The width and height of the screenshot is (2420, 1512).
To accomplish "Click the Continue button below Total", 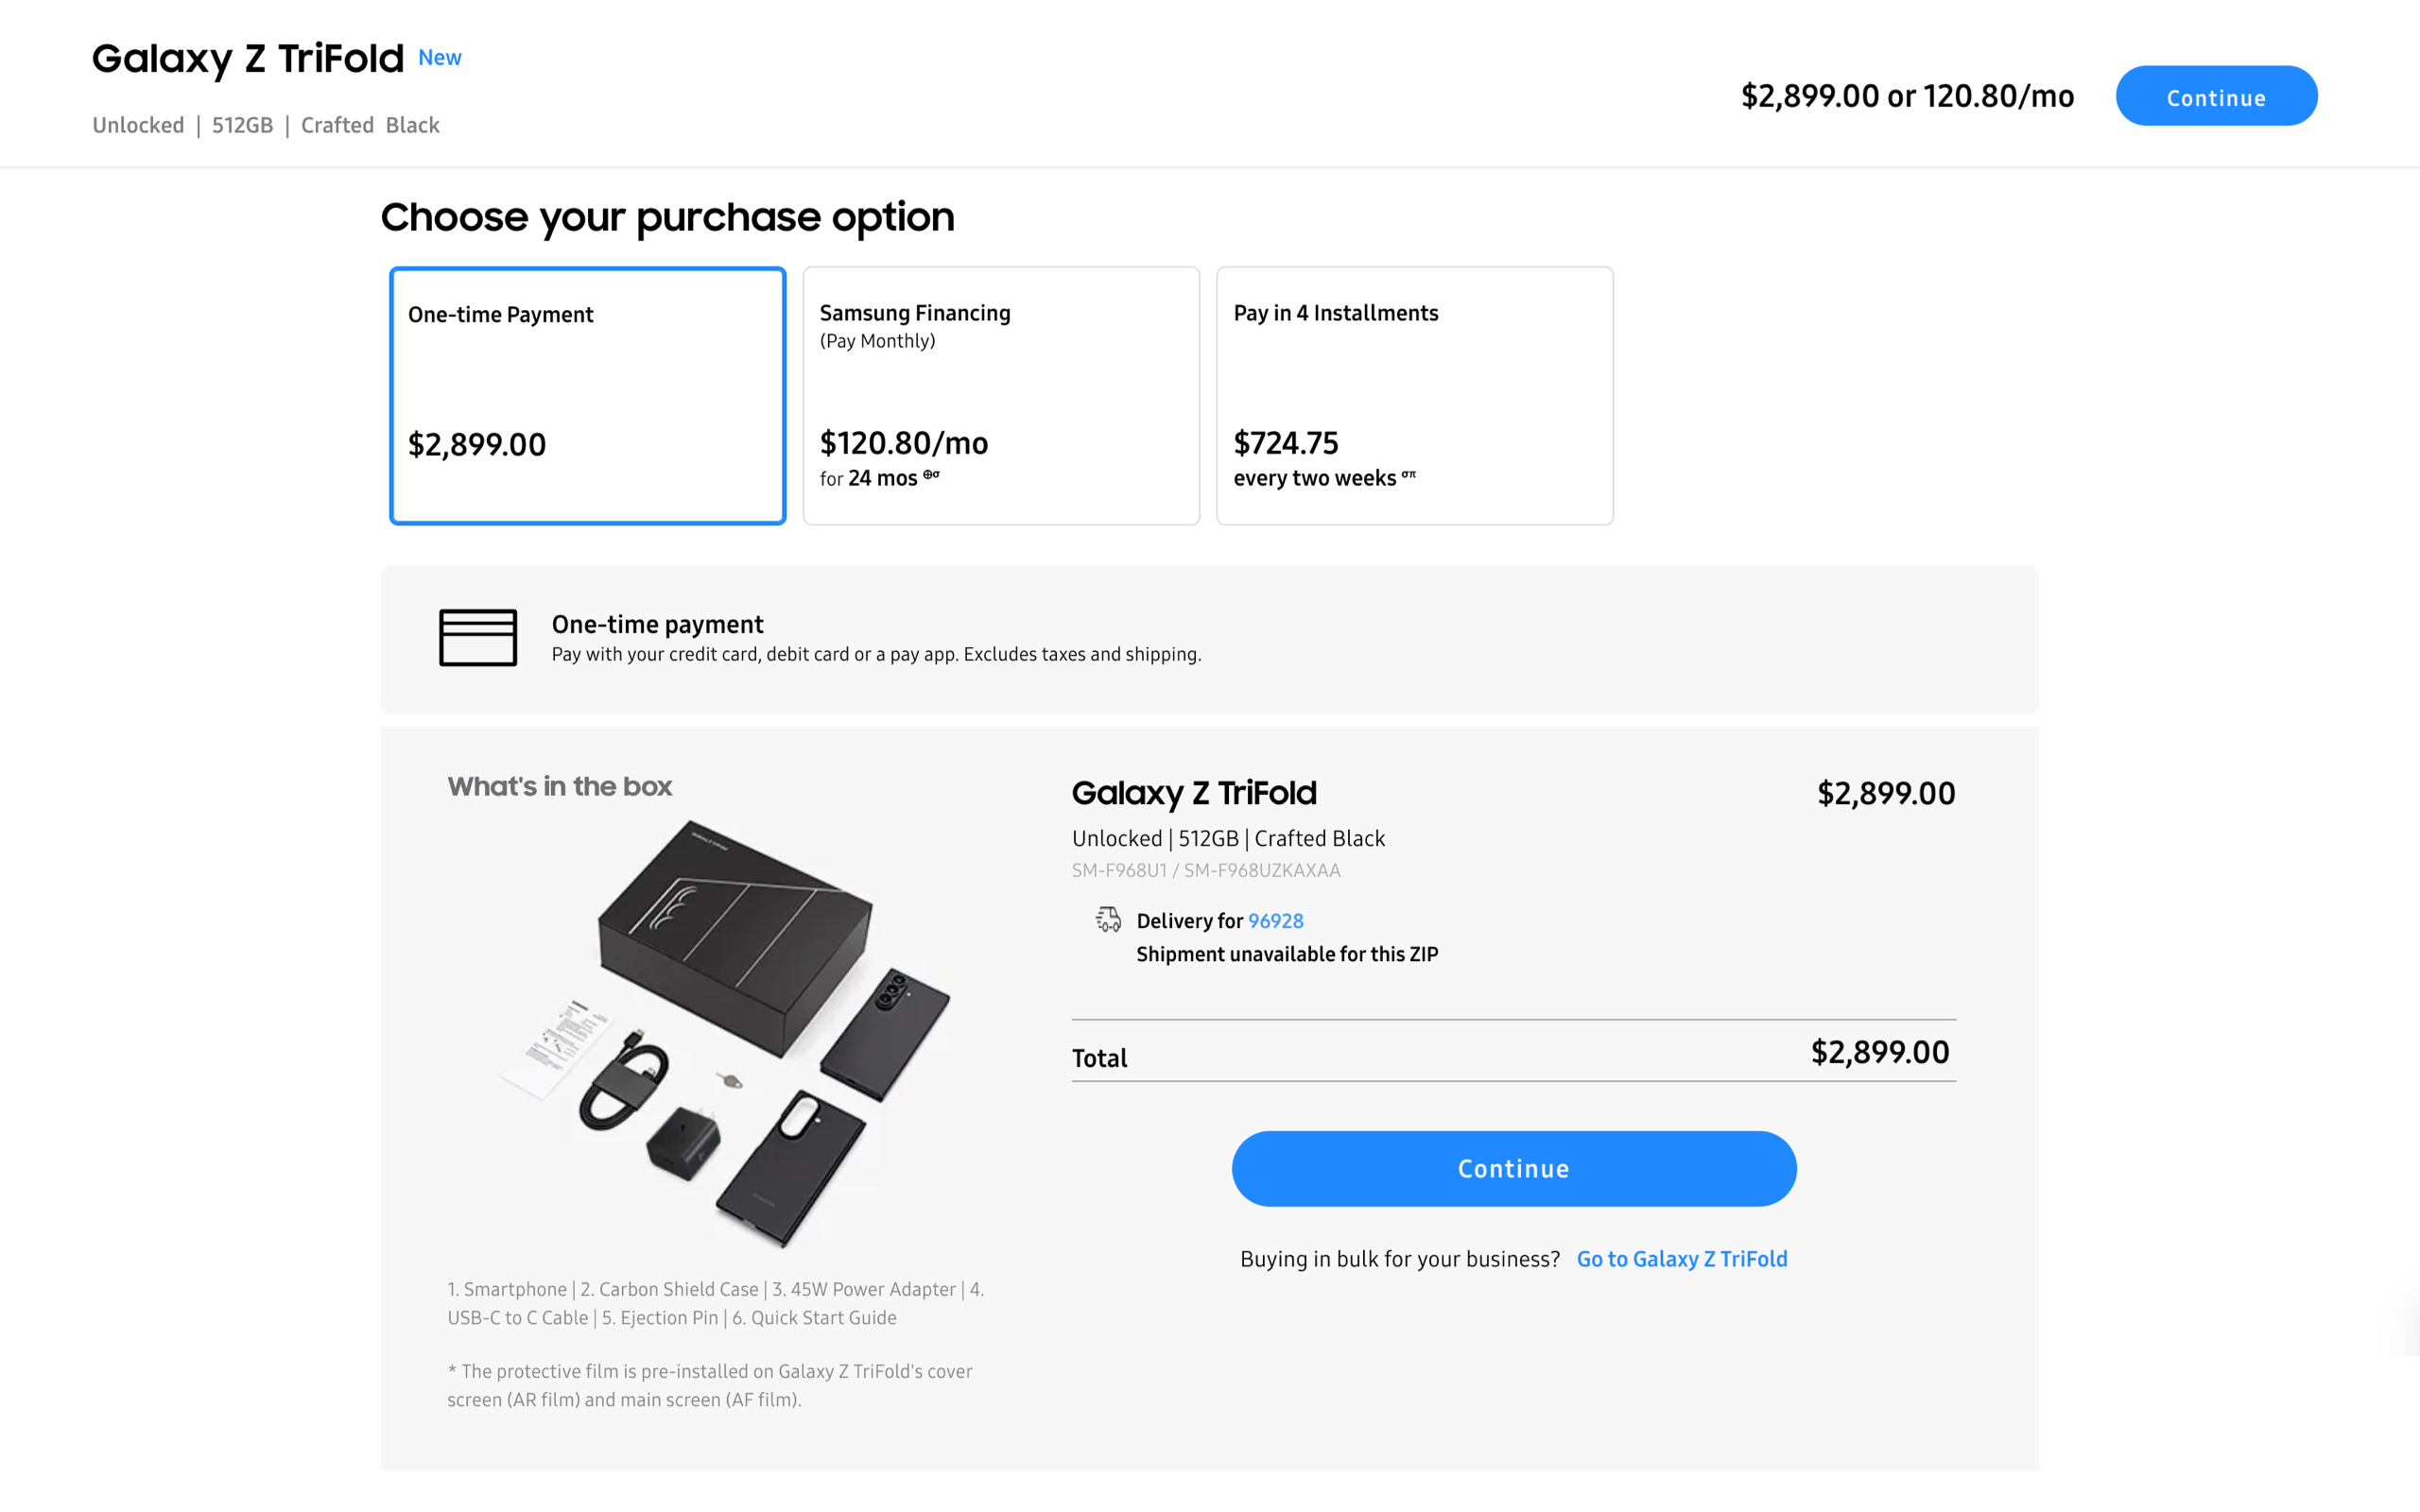I will click(1513, 1168).
